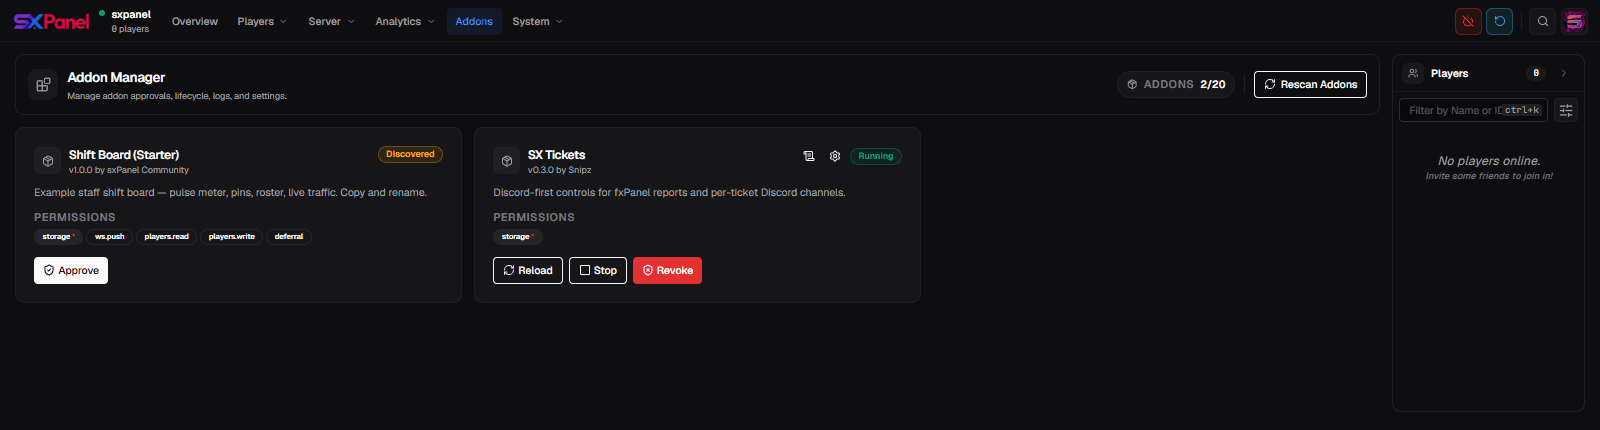Click the Filter by Name or ID field
The image size is (1600, 430).
(1473, 110)
